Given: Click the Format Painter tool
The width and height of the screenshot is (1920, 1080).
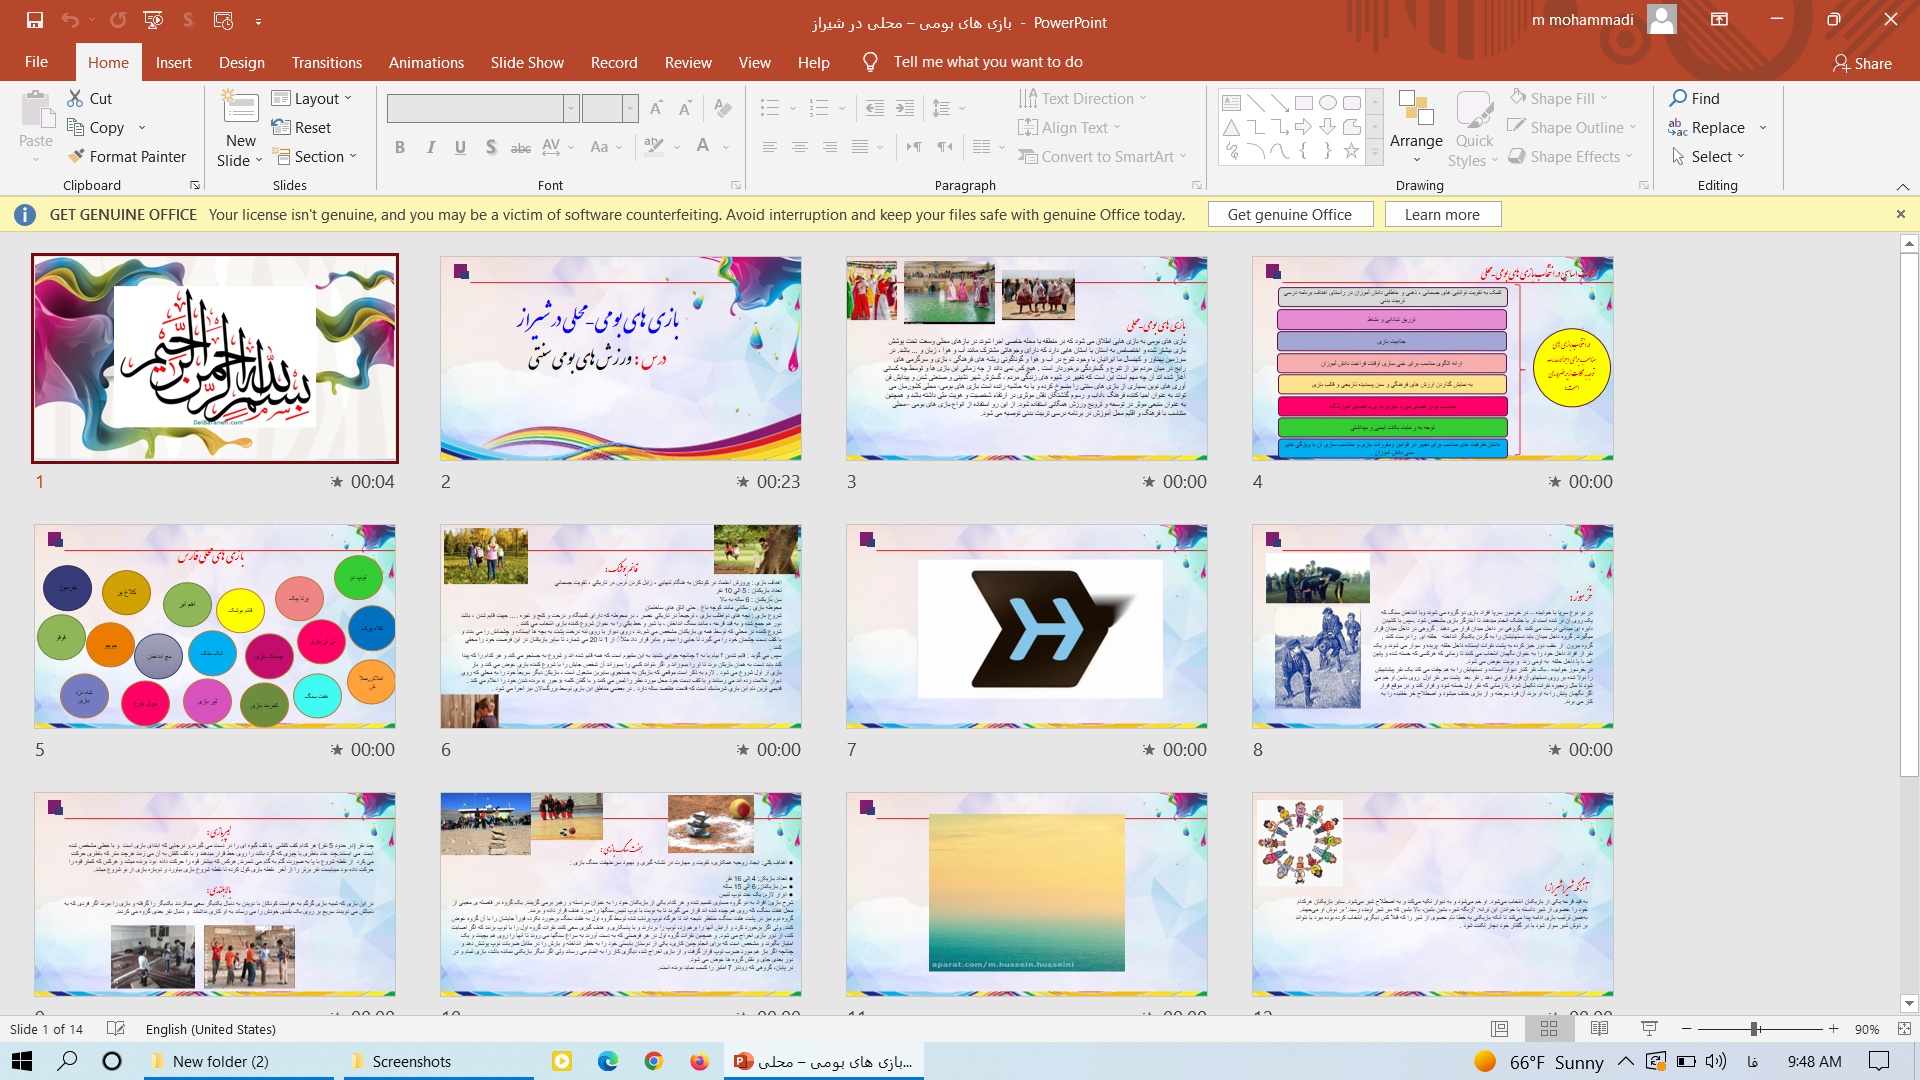Looking at the screenshot, I should [x=126, y=156].
